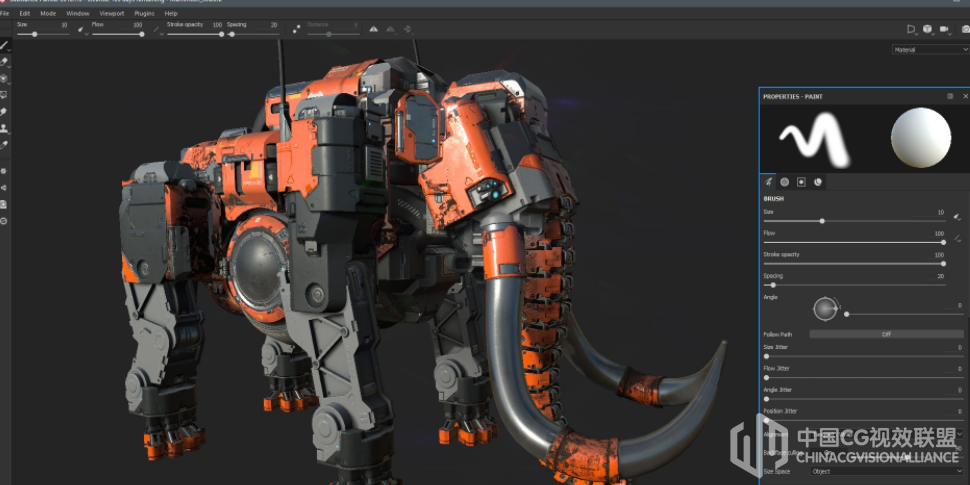970x485 pixels.
Task: Select the Eraser tool in left toolbar
Action: [x=4, y=62]
